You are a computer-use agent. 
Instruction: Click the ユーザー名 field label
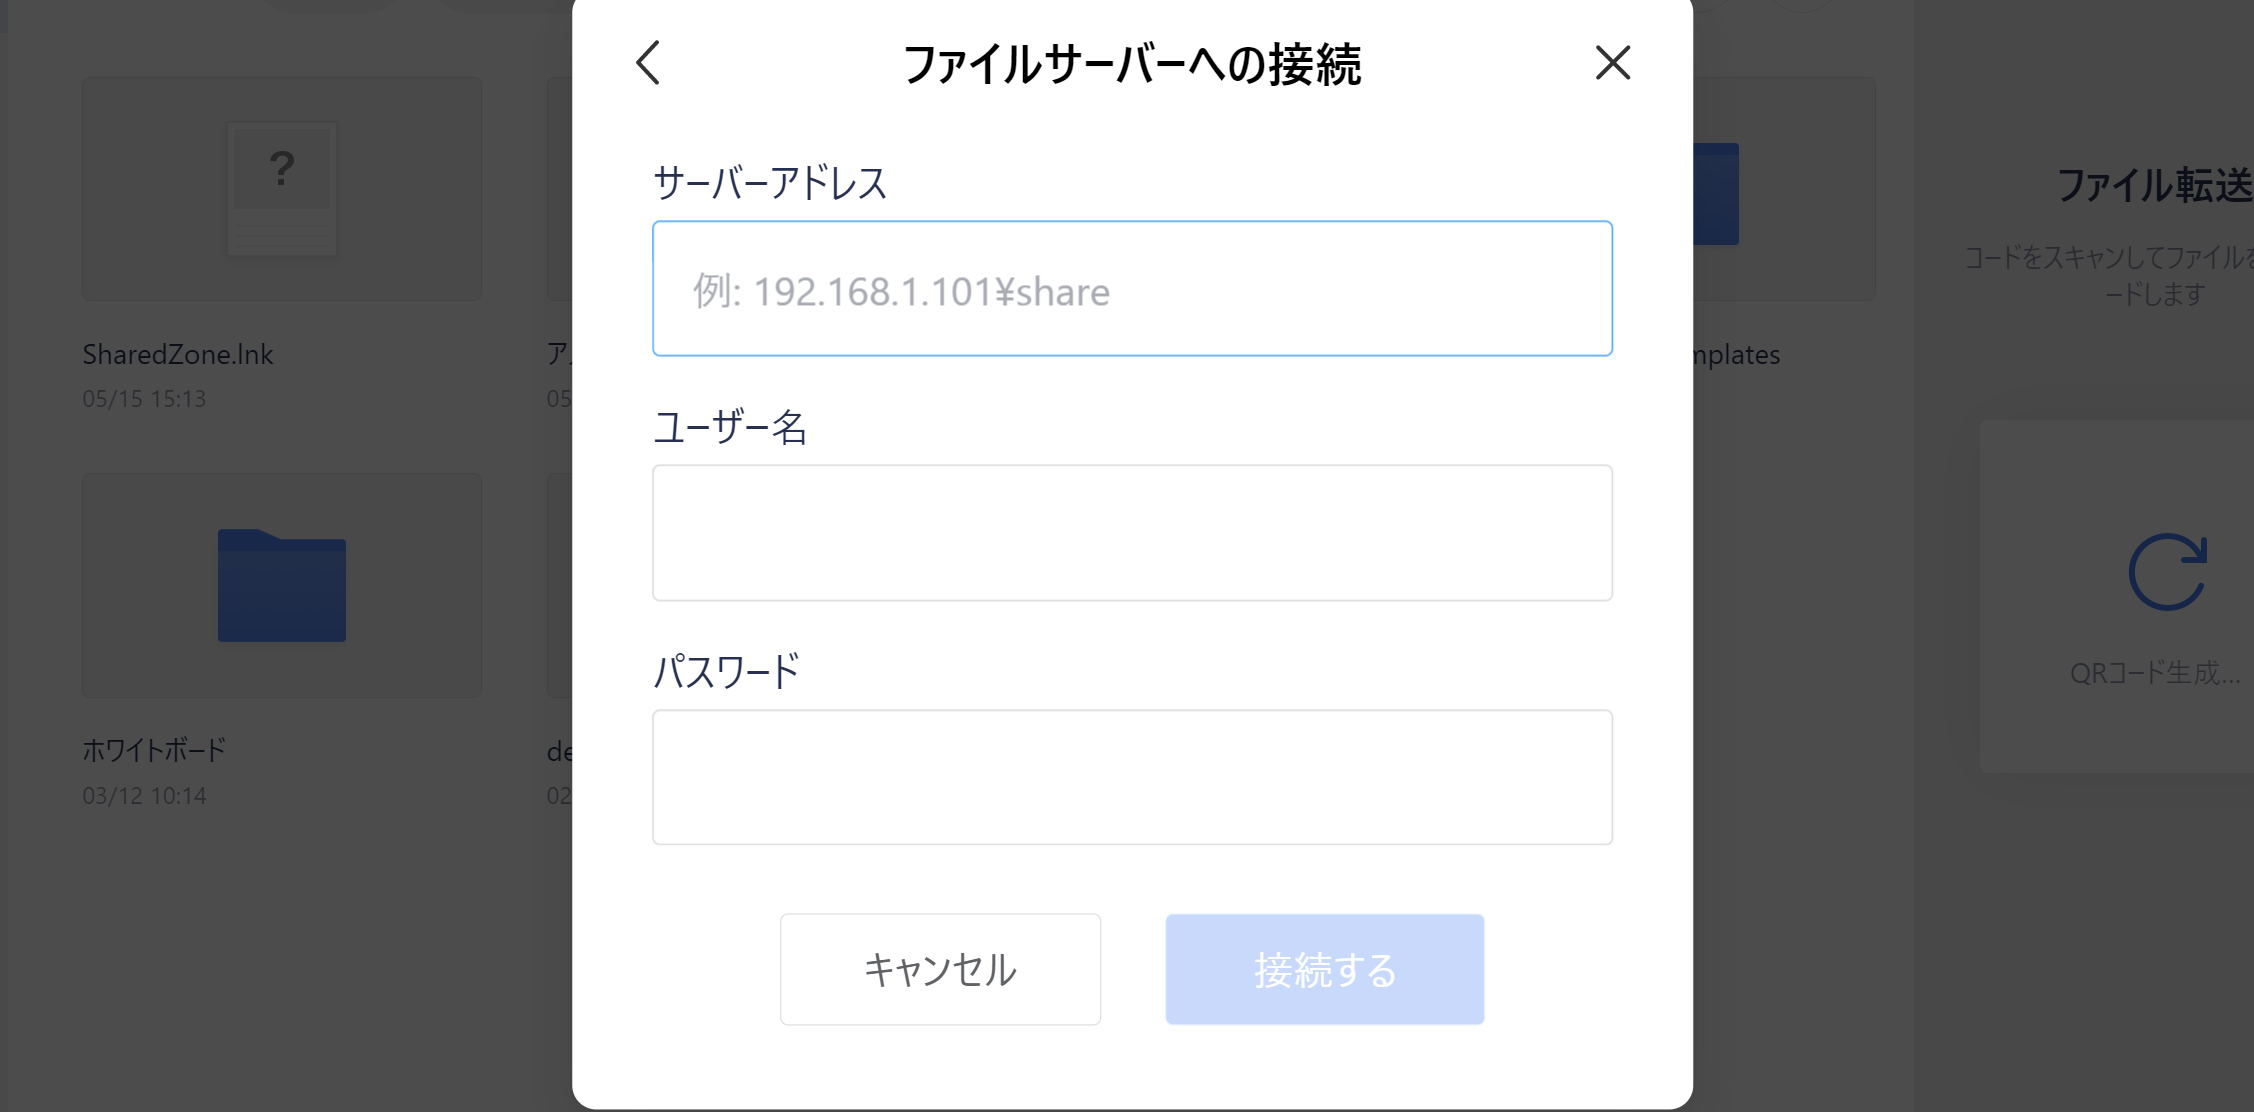(730, 427)
